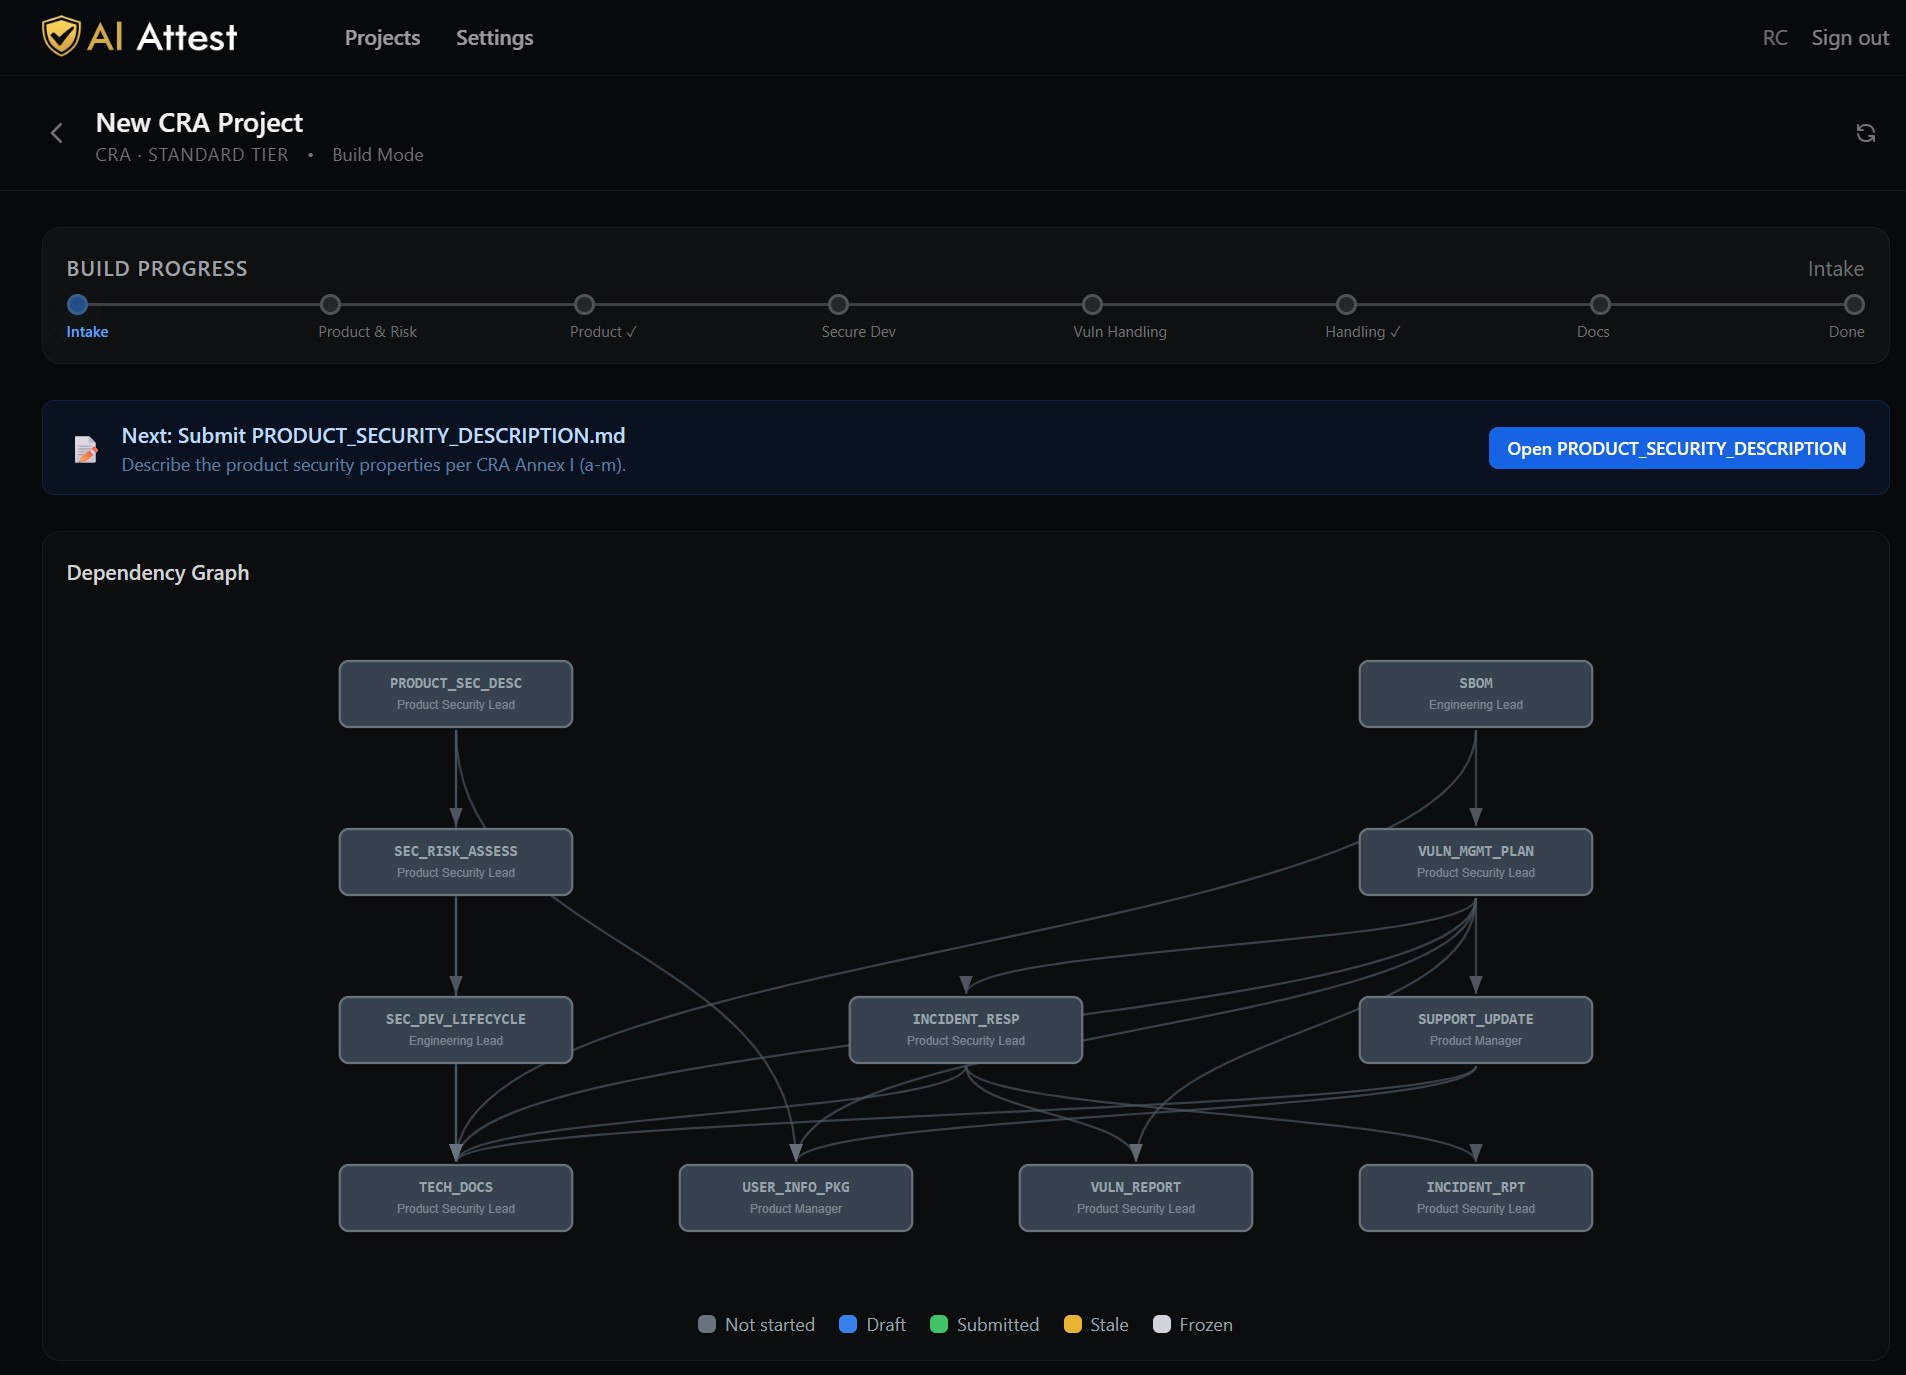Open the VULN_MGMT_PLAN graph node
The height and width of the screenshot is (1375, 1906).
[1475, 861]
